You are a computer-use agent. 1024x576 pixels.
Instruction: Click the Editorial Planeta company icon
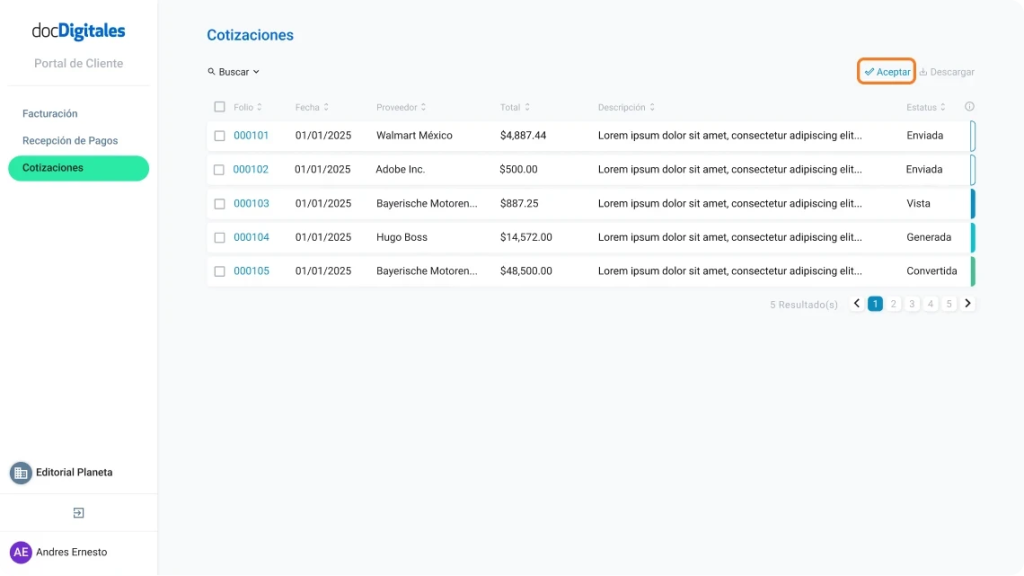21,471
